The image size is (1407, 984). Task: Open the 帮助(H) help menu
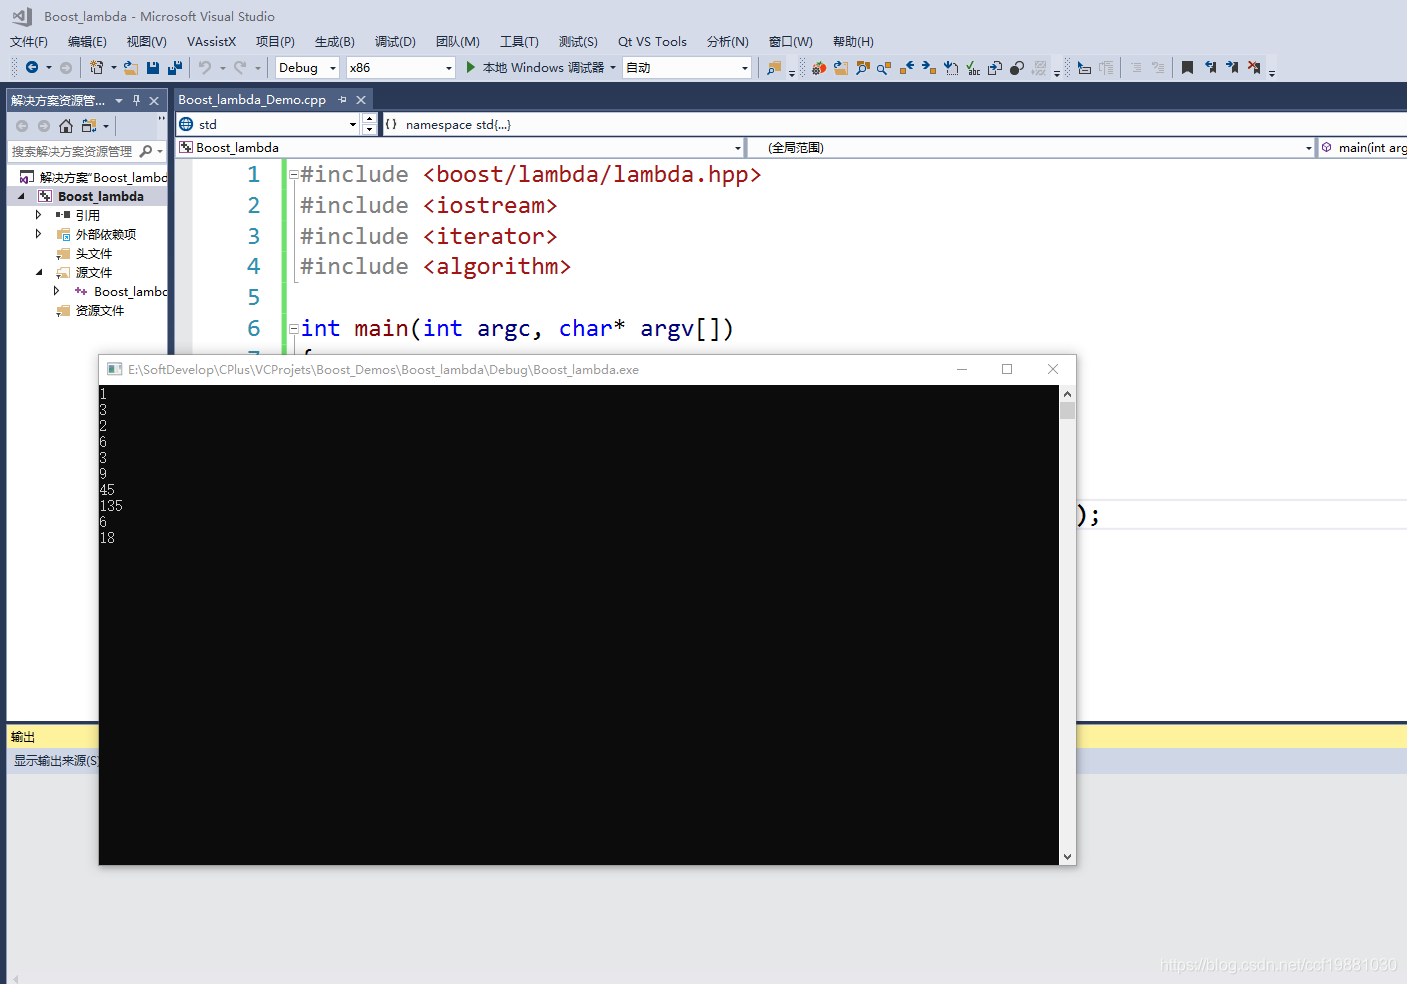[x=853, y=41]
